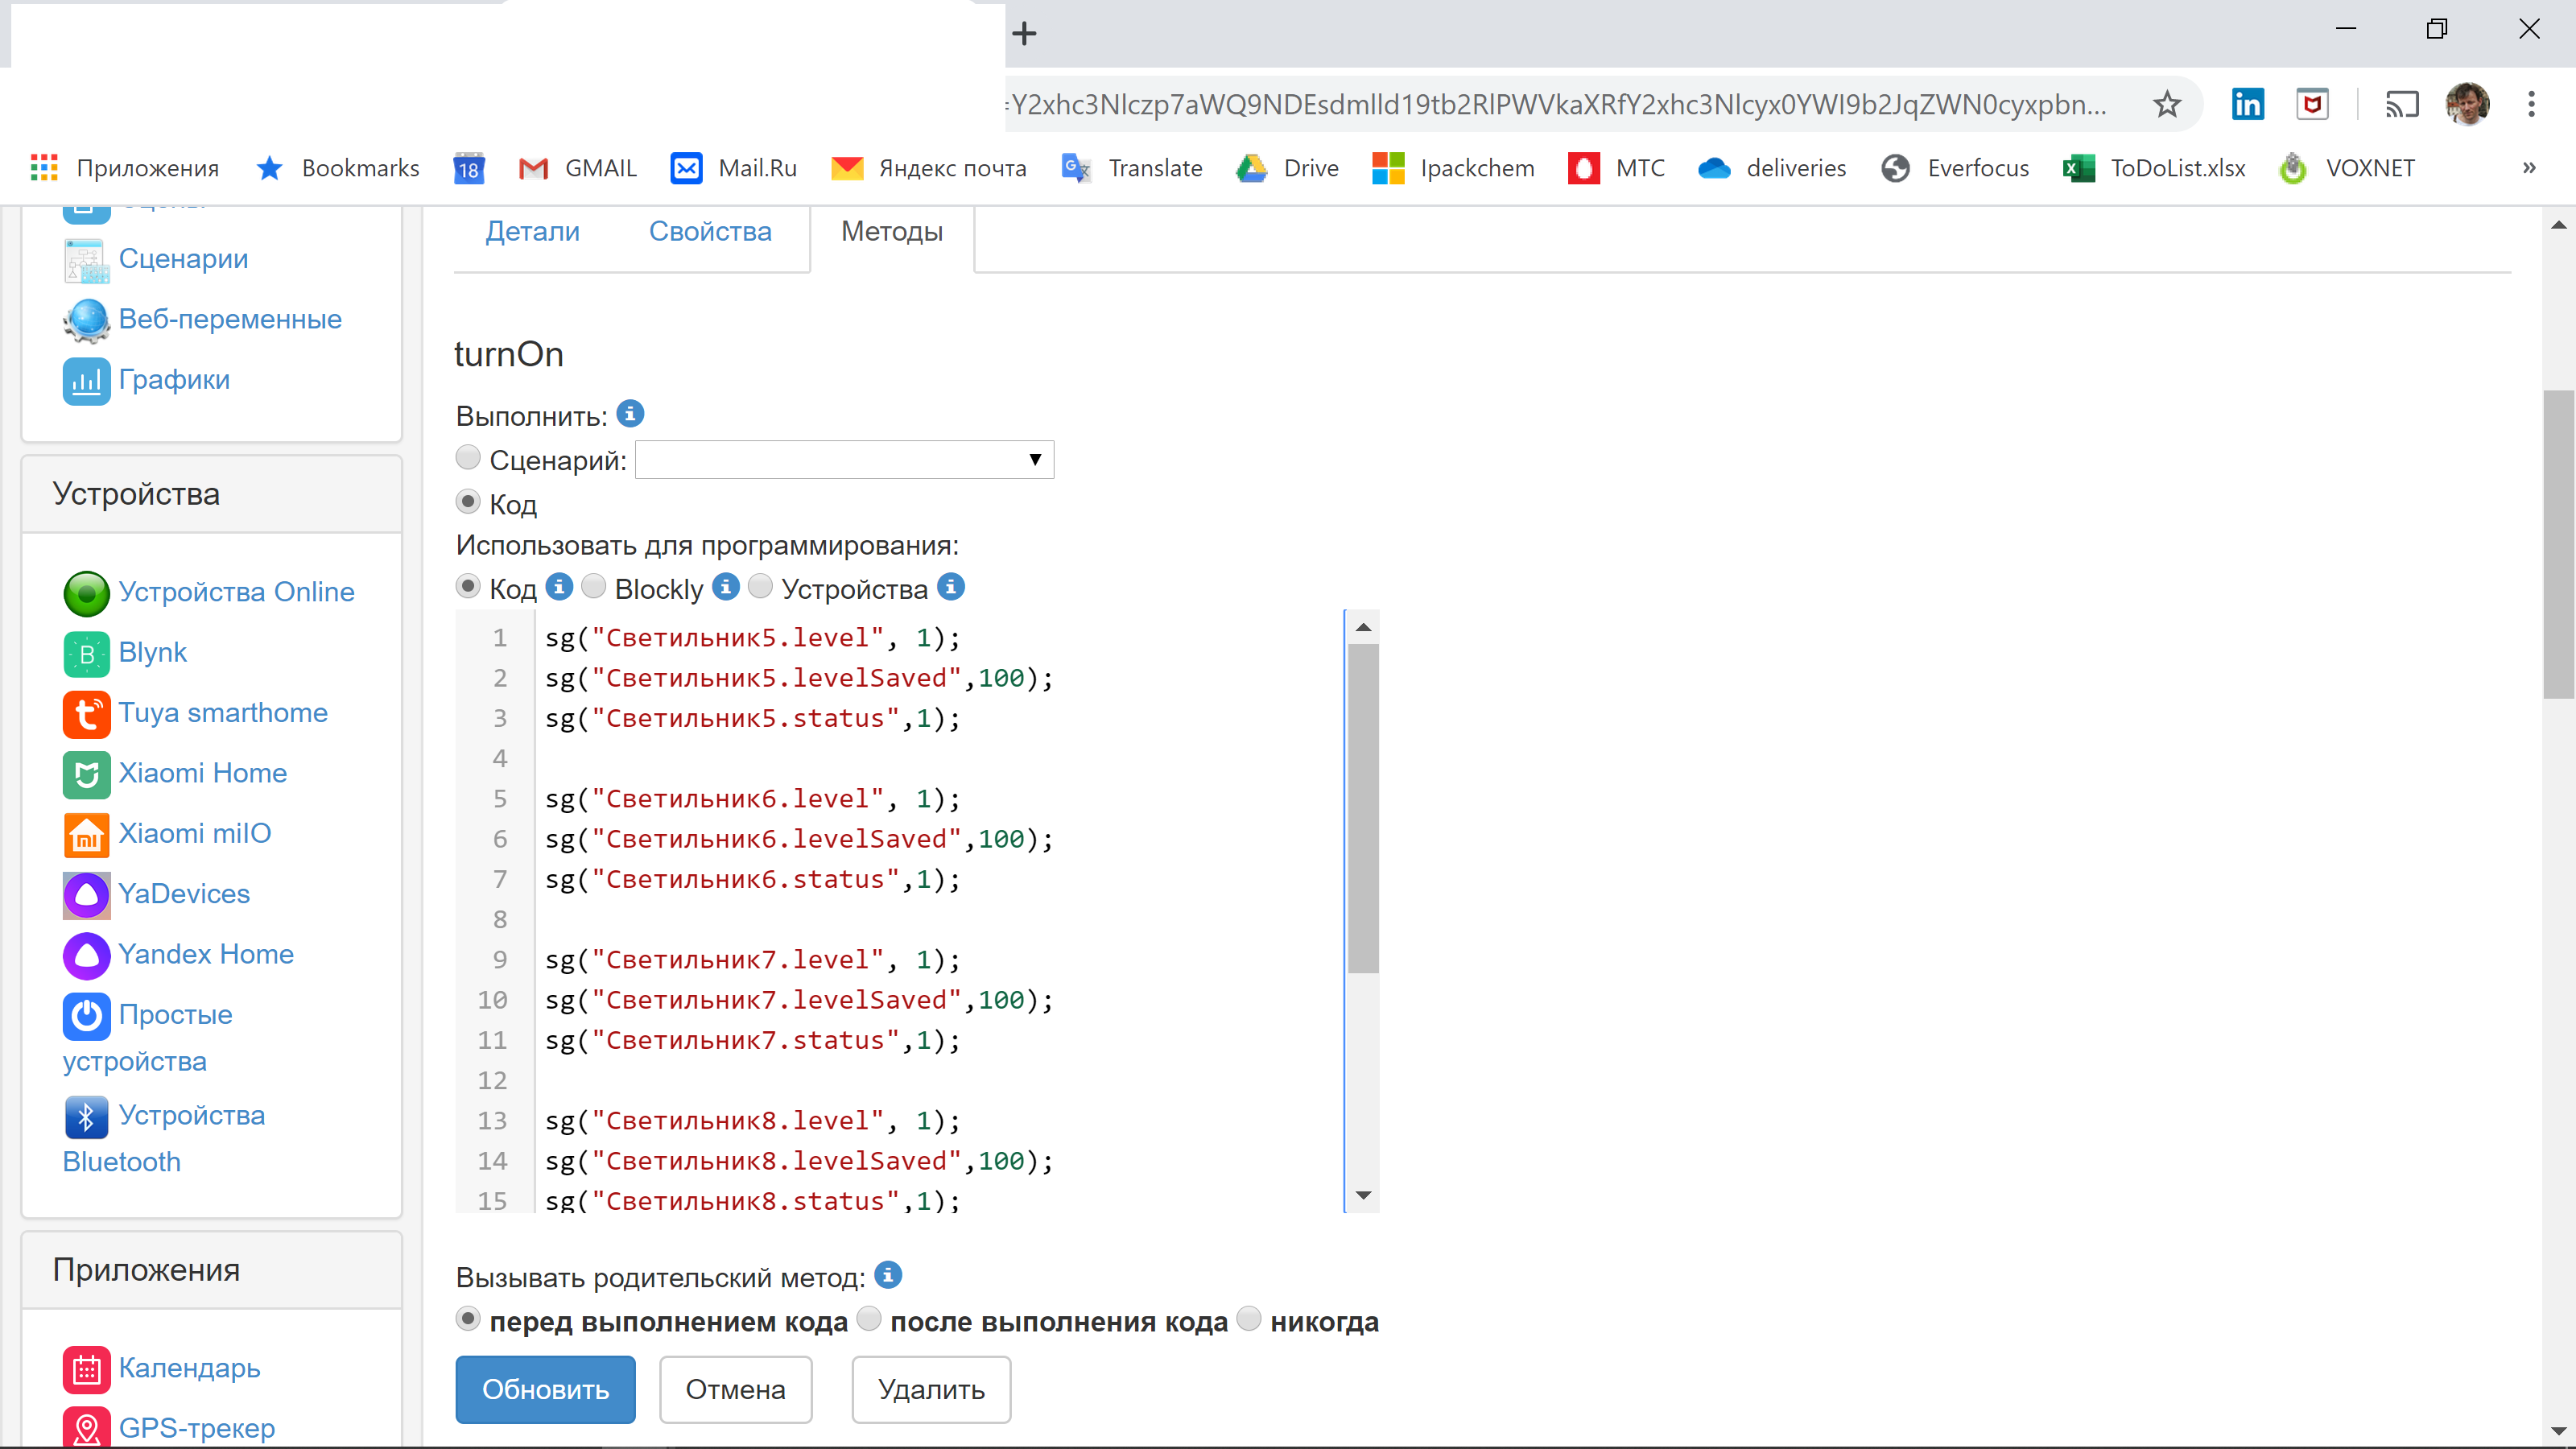2576x1449 pixels.
Task: Switch to Детали tab
Action: click(529, 230)
